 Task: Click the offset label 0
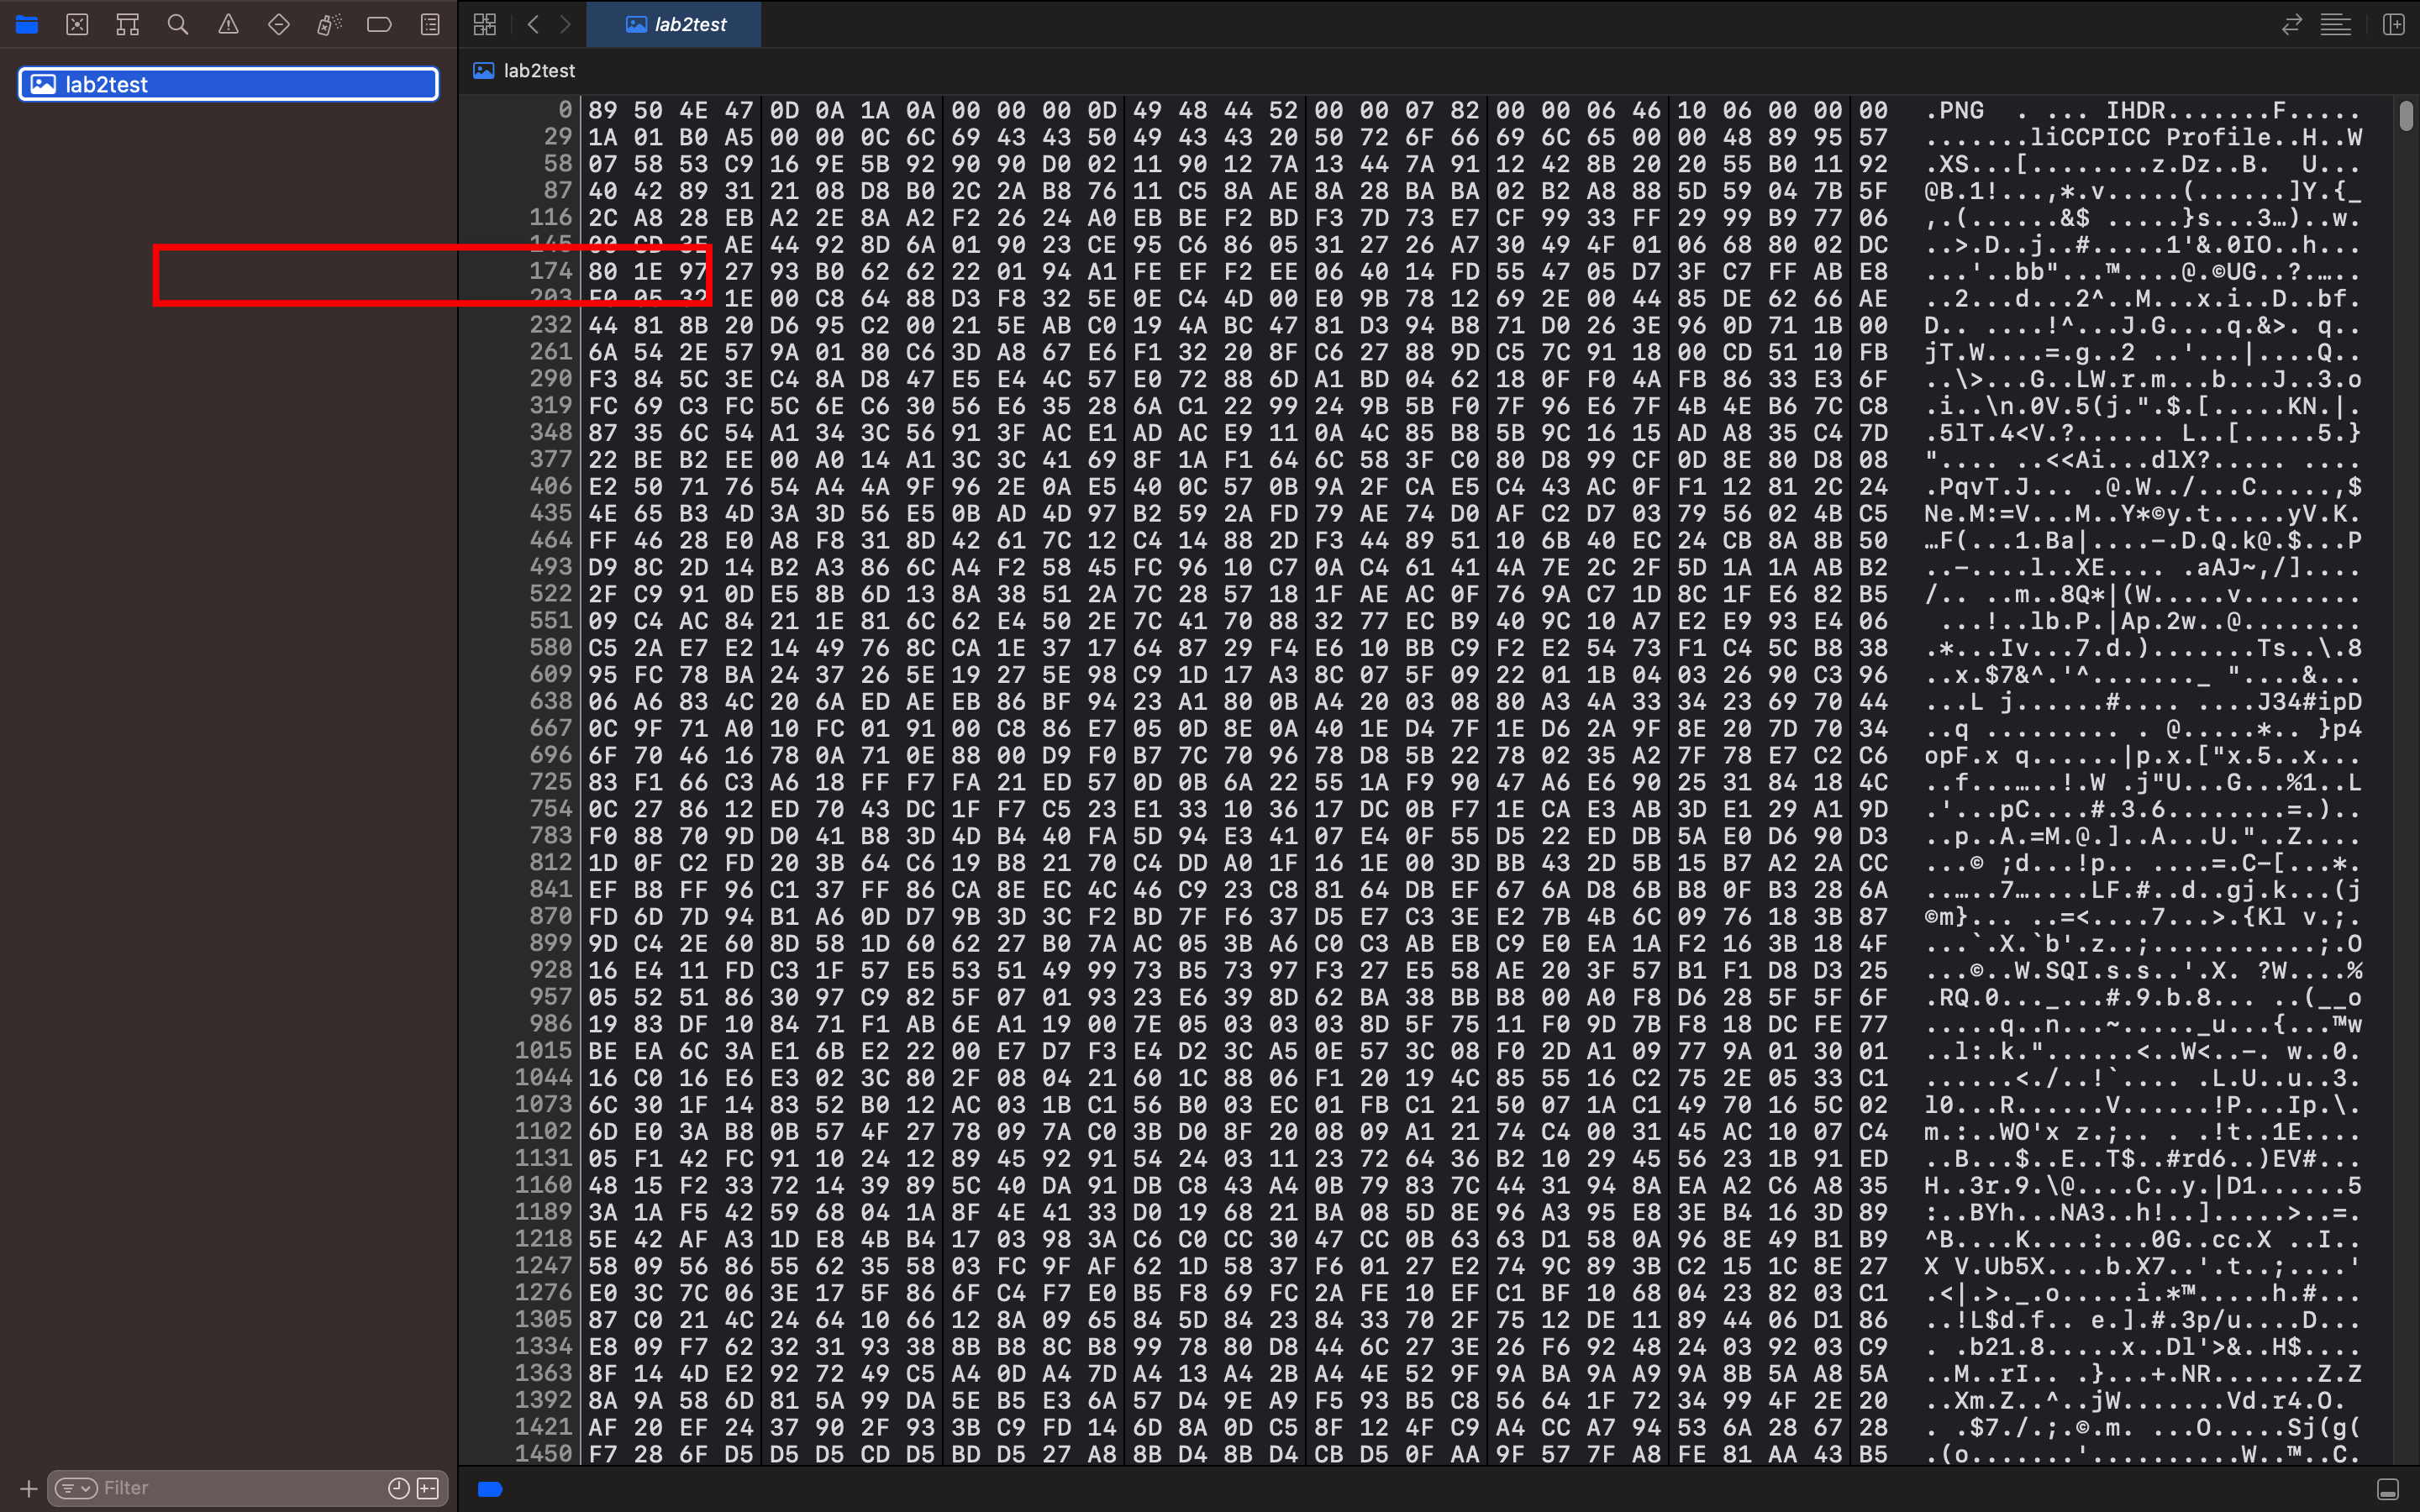(x=565, y=109)
